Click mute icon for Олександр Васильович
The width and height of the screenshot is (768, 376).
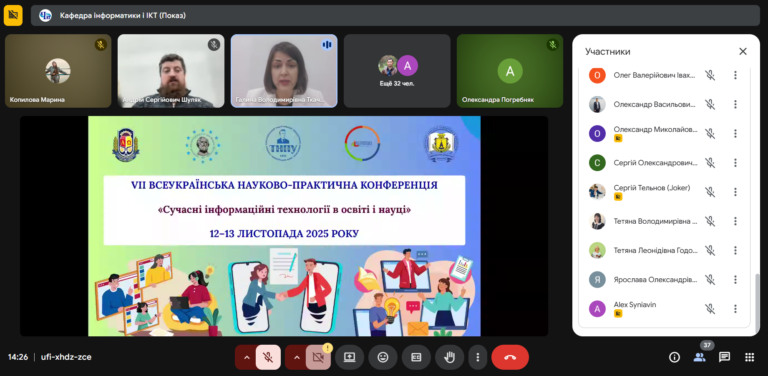[x=710, y=104]
